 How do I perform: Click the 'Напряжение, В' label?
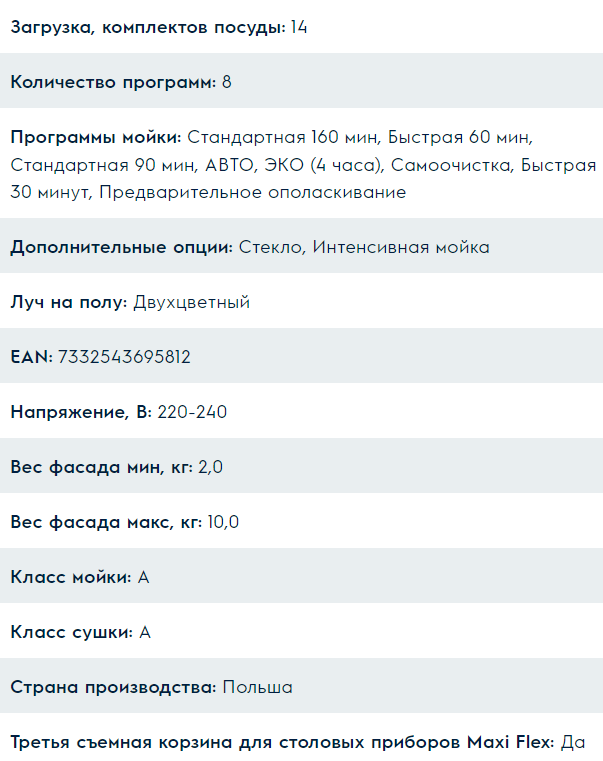pyautogui.click(x=81, y=412)
